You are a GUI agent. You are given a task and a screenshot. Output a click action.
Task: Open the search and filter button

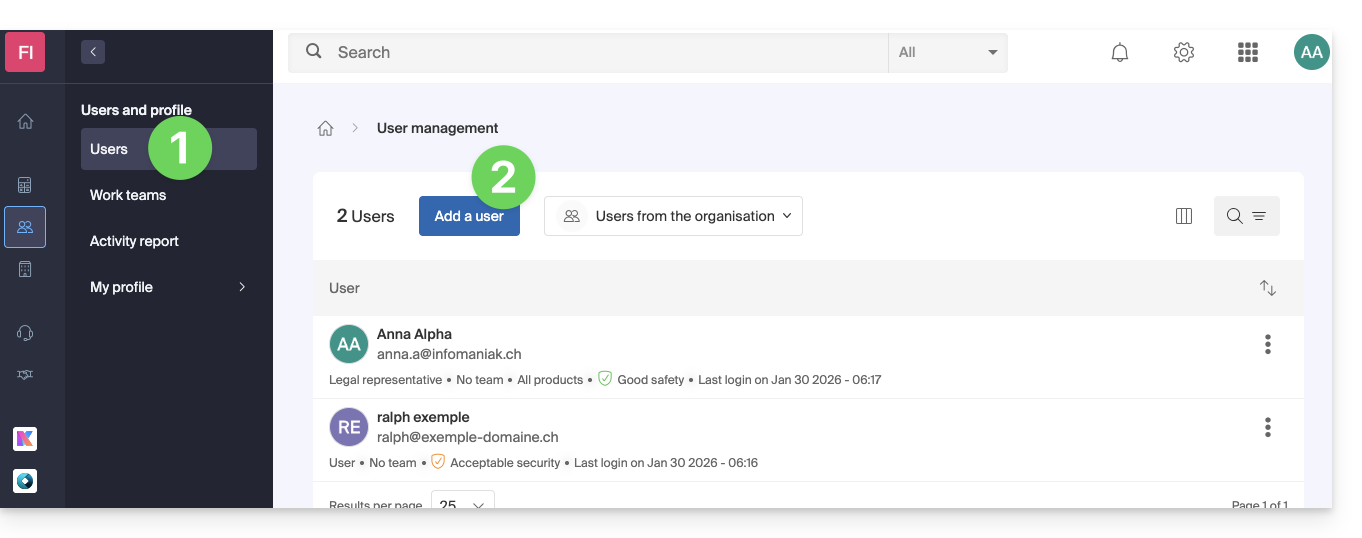(x=1246, y=216)
